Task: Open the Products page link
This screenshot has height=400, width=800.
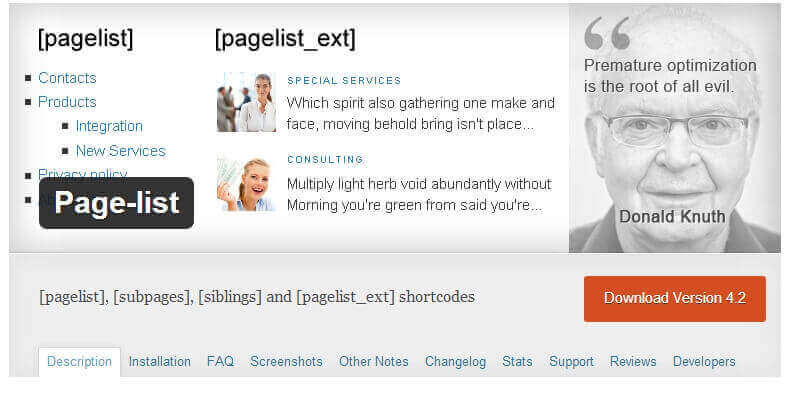Action: (x=67, y=102)
